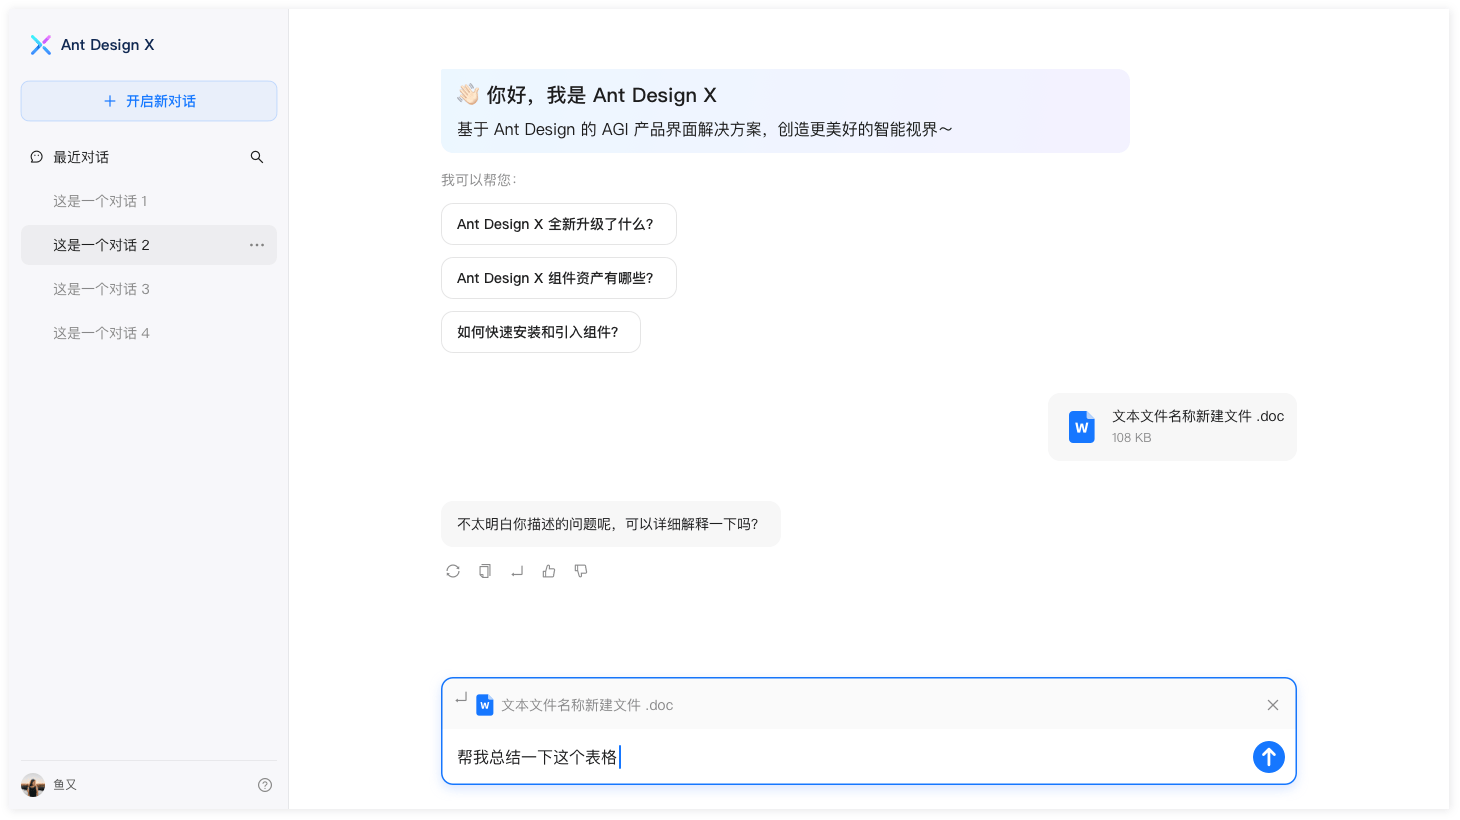Click the attached file name in the input header
The height and width of the screenshot is (820, 1460).
click(x=587, y=705)
